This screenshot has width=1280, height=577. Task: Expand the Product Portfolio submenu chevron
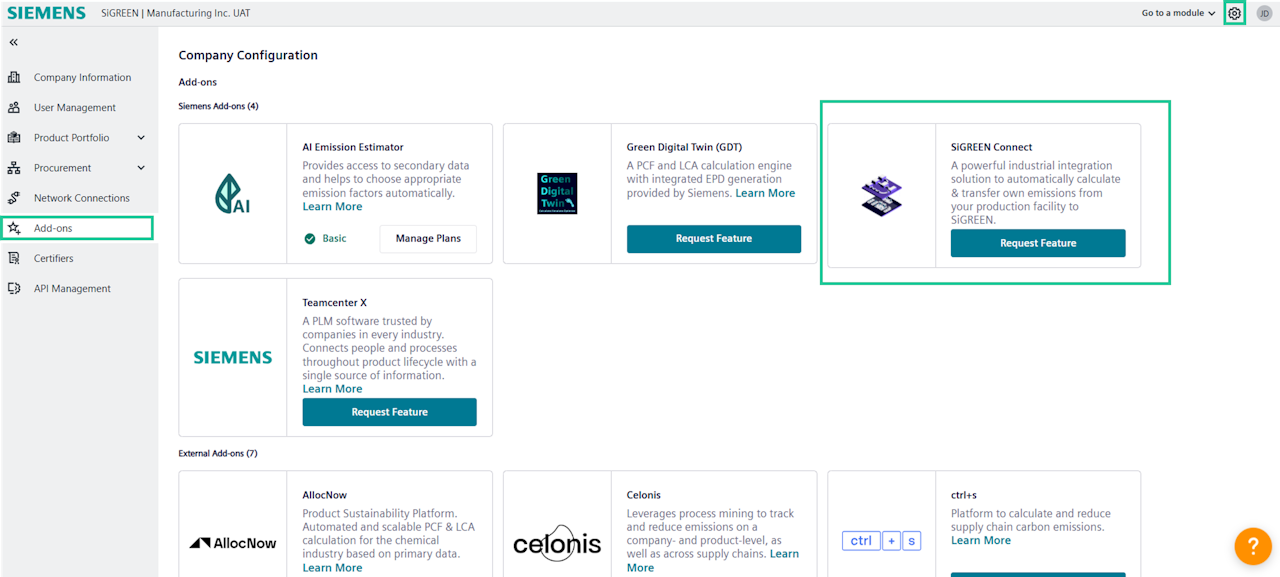click(141, 138)
